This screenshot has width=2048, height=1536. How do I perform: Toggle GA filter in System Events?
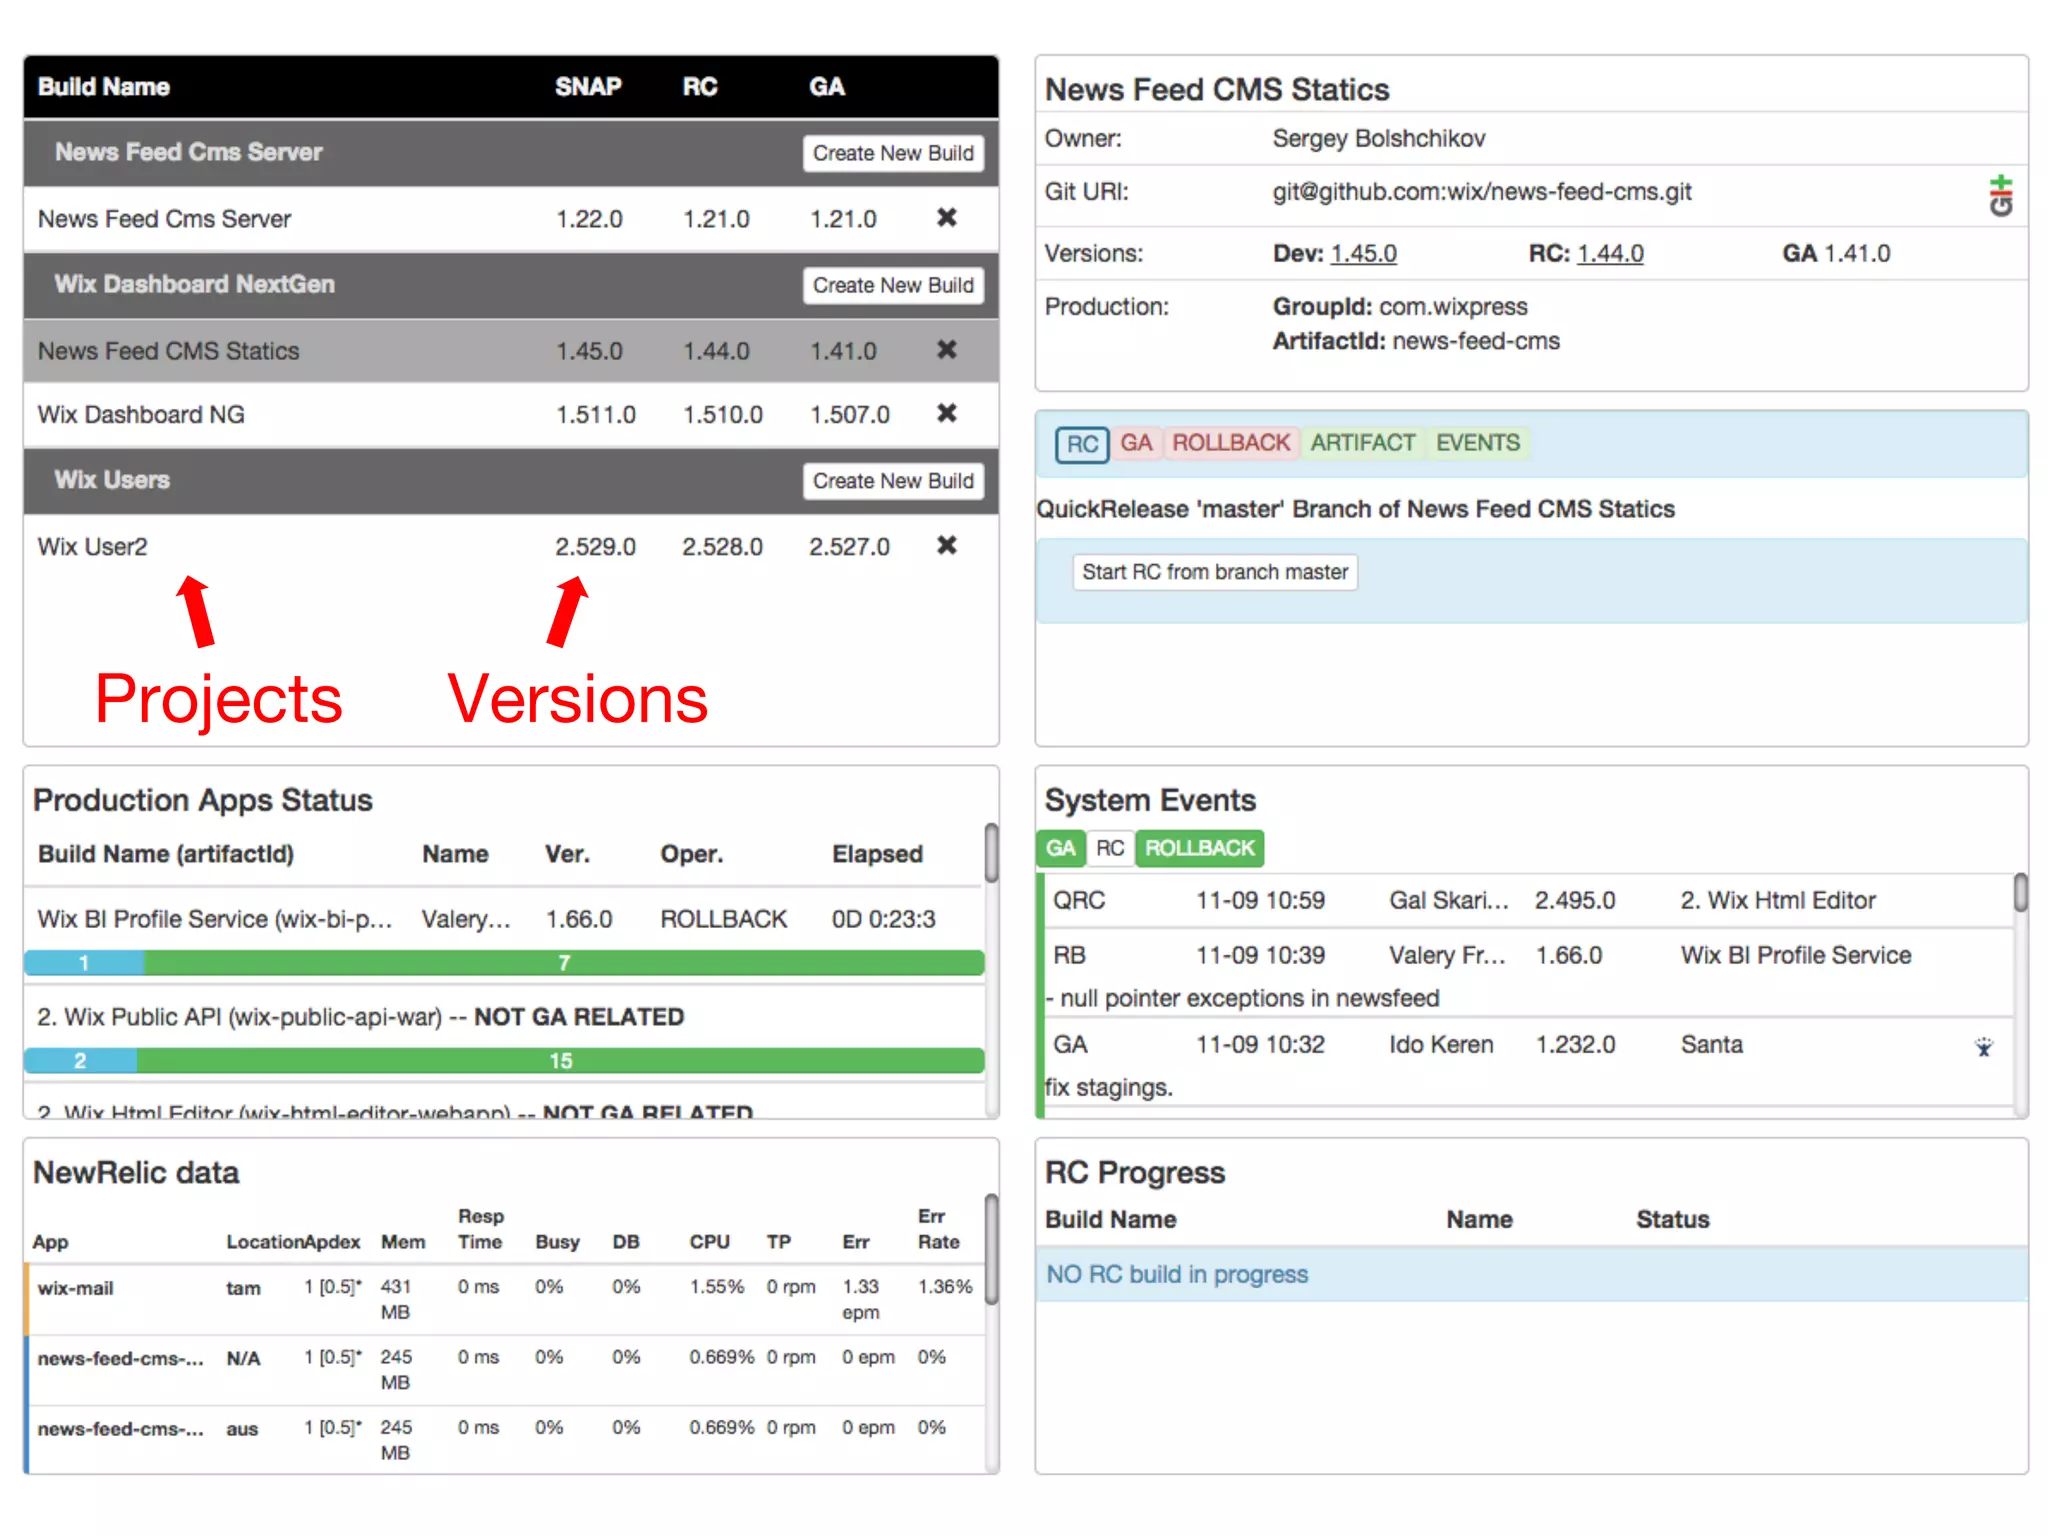point(1060,849)
